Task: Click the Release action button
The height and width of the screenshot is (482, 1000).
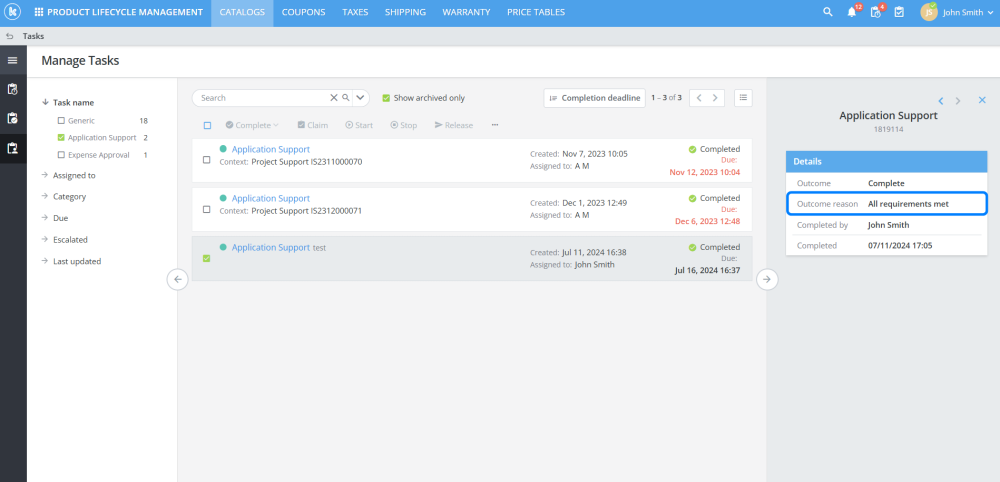Action: pyautogui.click(x=453, y=125)
